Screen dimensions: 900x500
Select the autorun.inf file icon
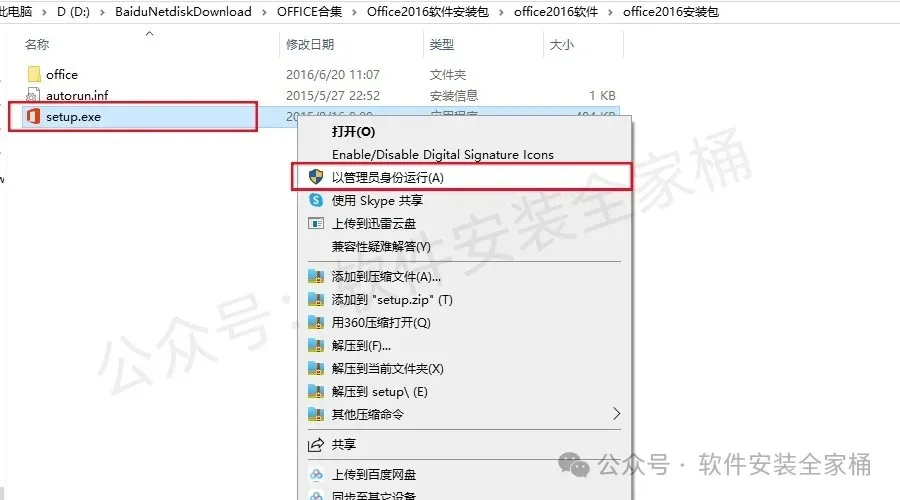33,95
